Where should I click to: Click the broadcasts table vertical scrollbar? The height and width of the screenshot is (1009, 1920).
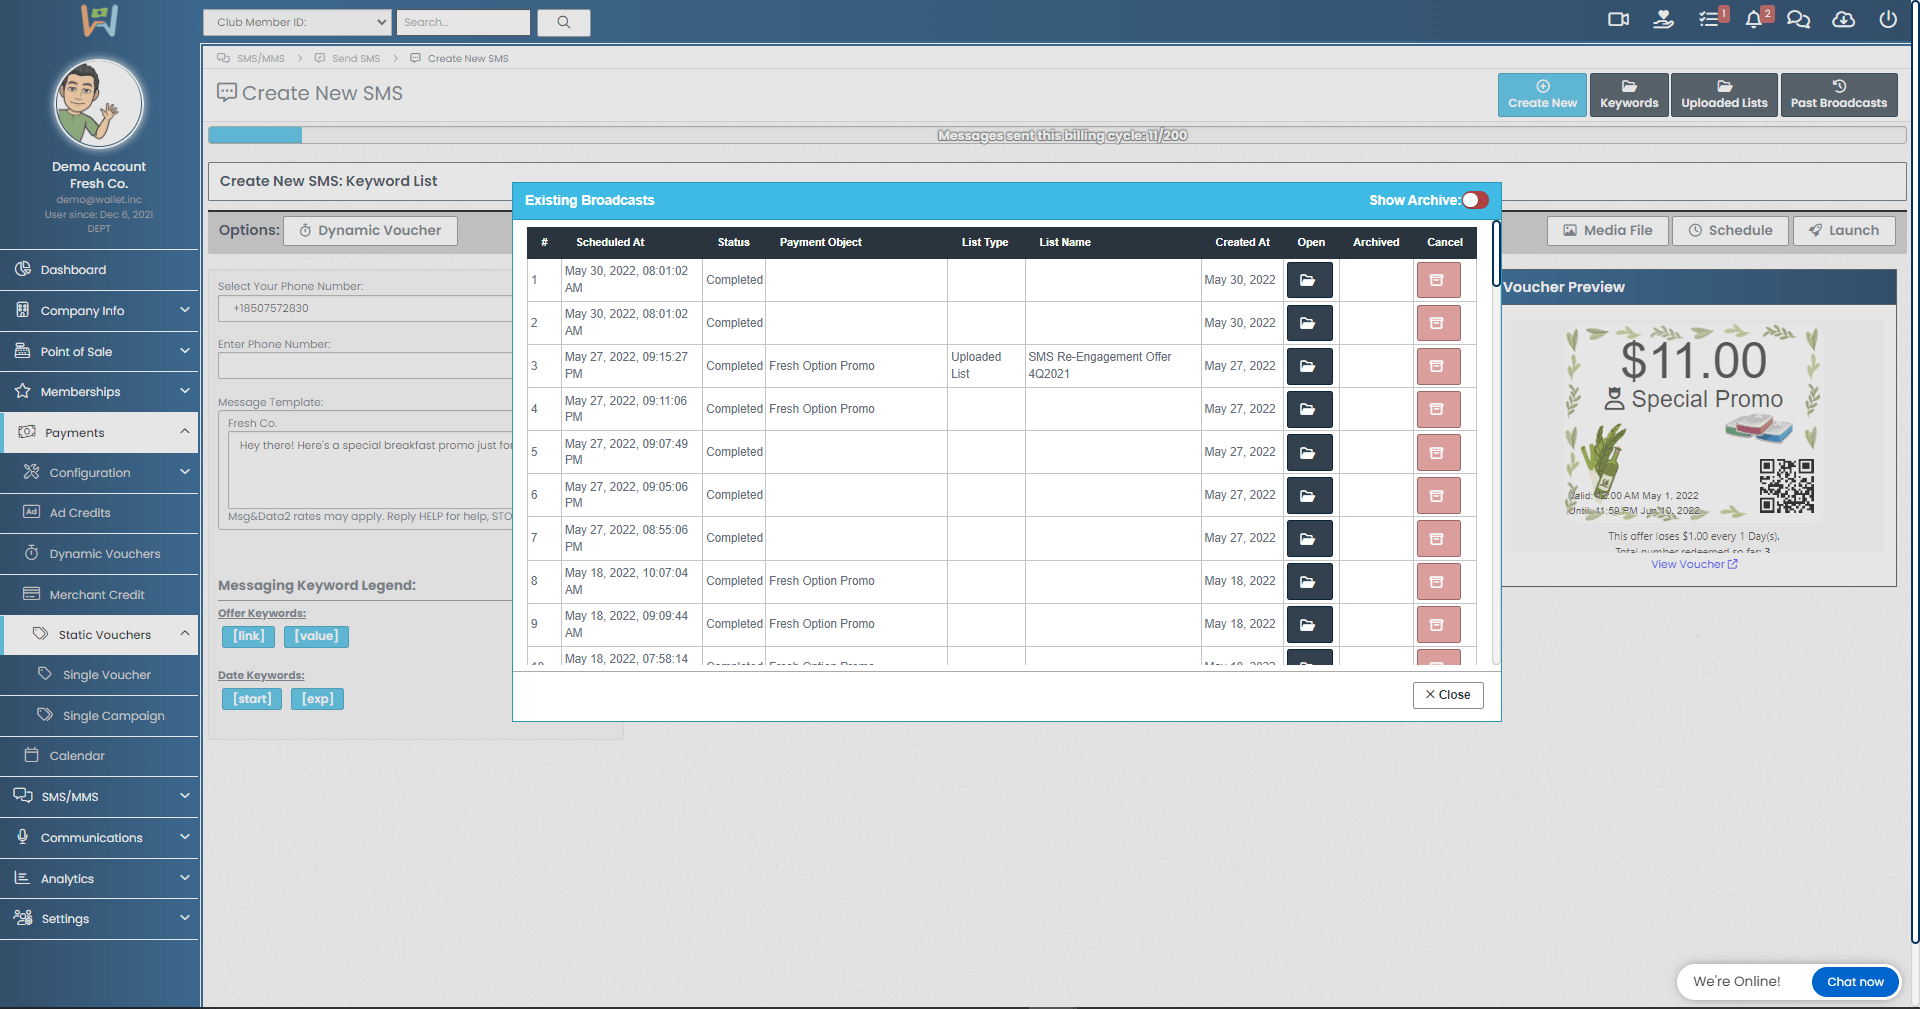(x=1495, y=254)
